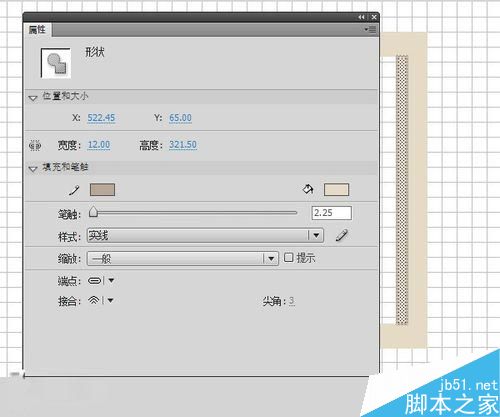Click the 高度 value 321.50
The image size is (500, 417).
[x=183, y=145]
